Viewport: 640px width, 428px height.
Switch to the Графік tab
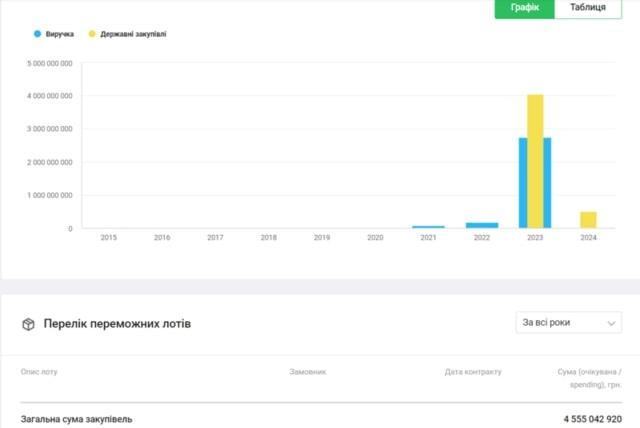pyautogui.click(x=525, y=8)
